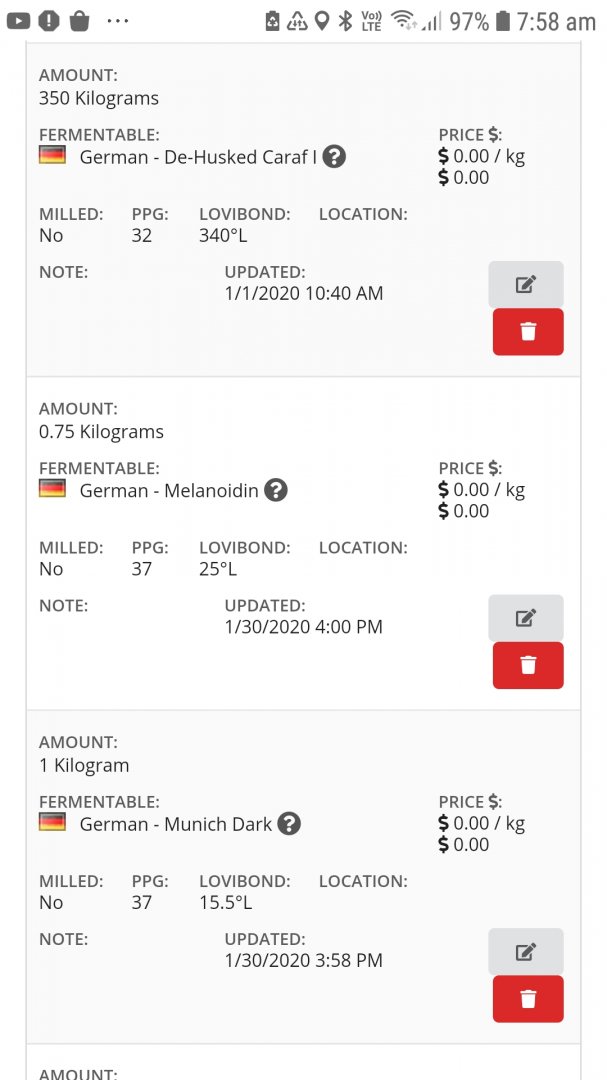Screen dimensions: 607x1080
Task: Tap the battery icon in status bar
Action: (x=502, y=21)
